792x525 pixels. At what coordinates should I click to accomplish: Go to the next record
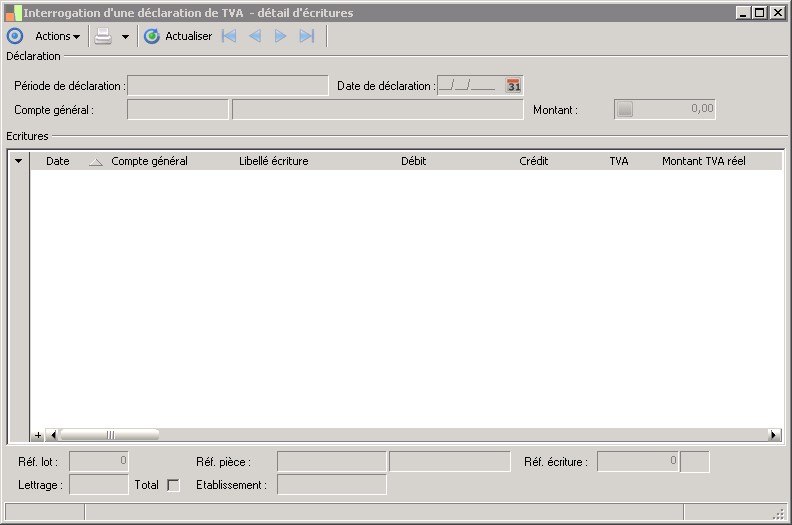tap(280, 36)
